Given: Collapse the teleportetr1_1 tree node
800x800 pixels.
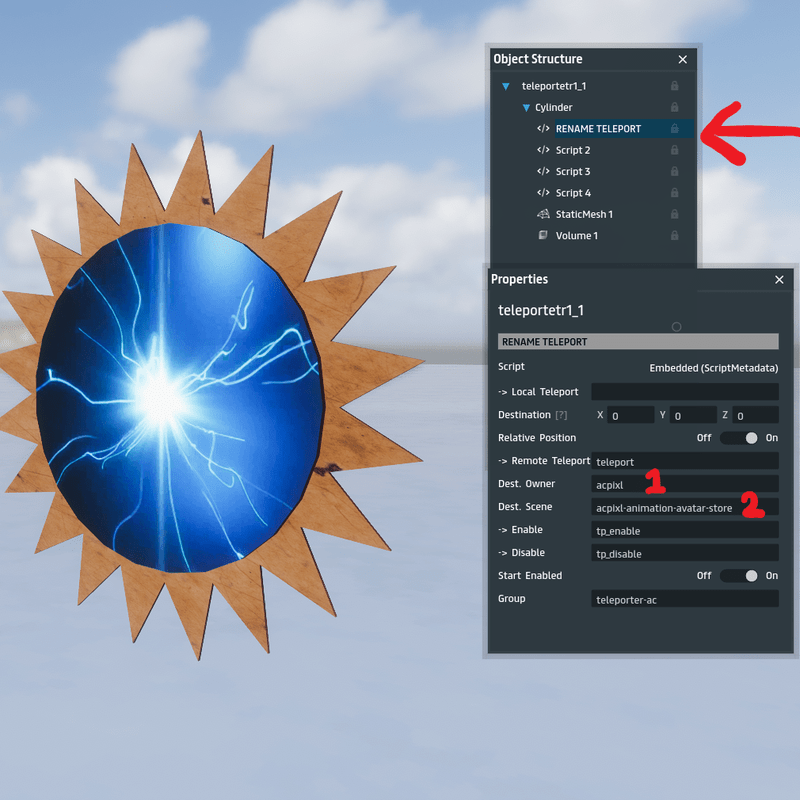Looking at the screenshot, I should [x=506, y=86].
